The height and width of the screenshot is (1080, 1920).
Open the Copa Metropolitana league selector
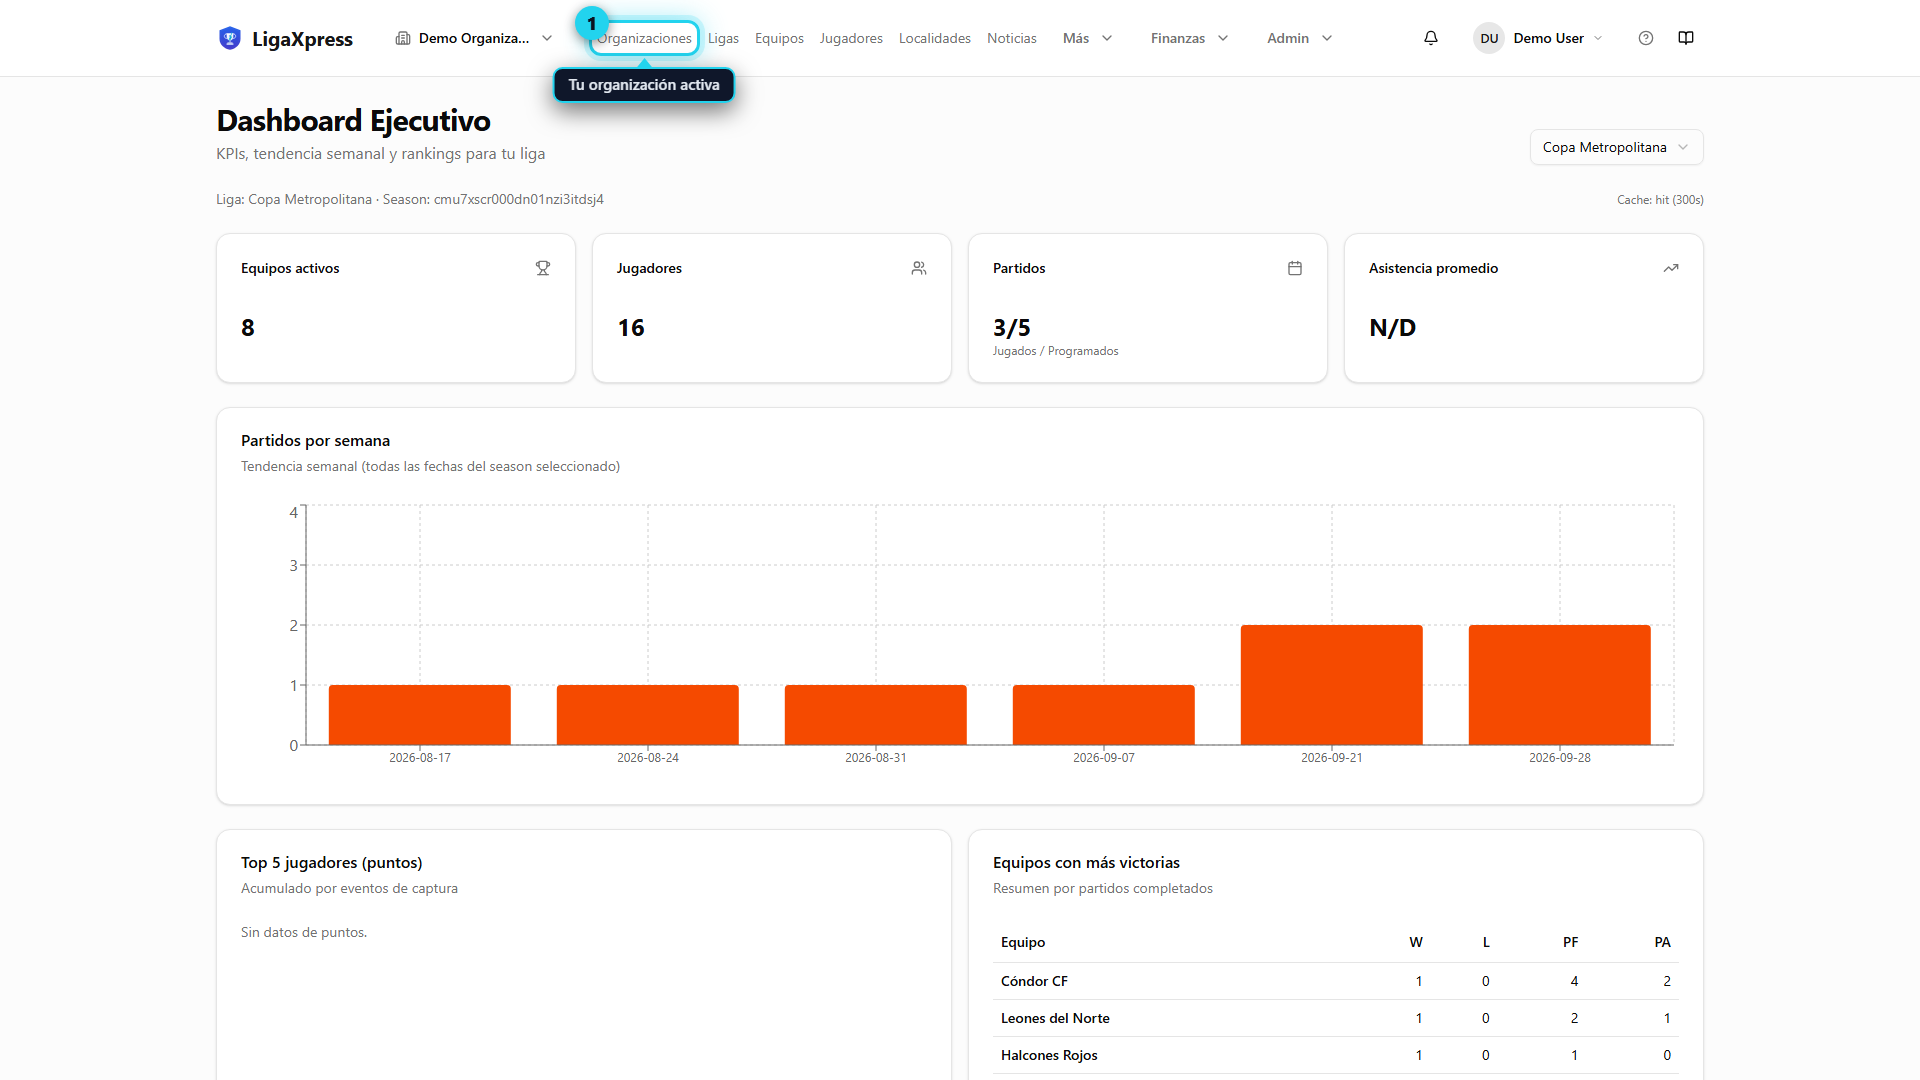pos(1616,147)
